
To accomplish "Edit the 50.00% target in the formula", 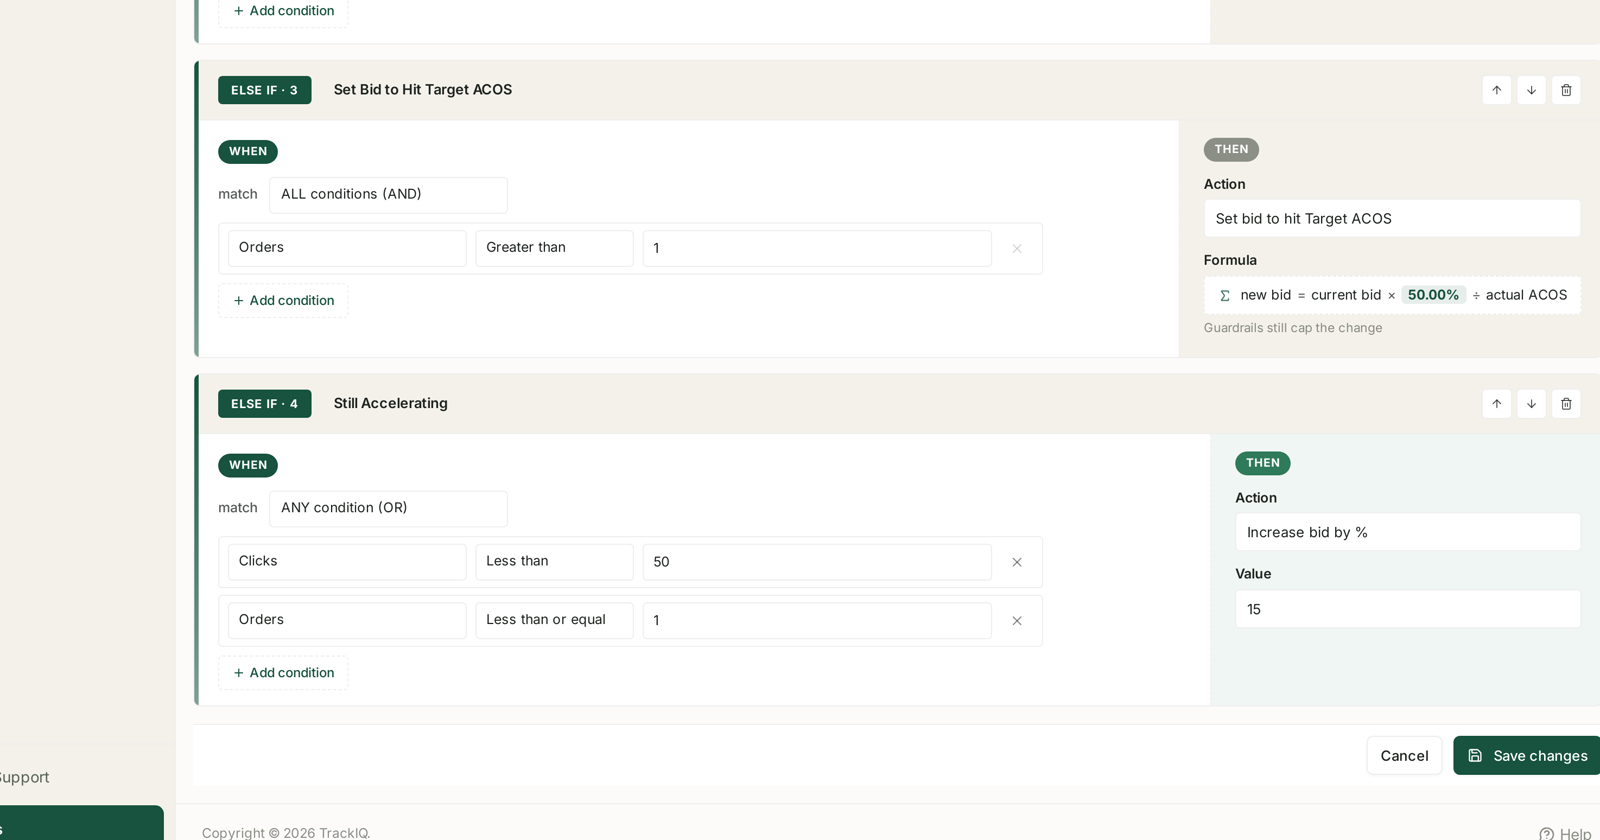I will (x=1433, y=295).
